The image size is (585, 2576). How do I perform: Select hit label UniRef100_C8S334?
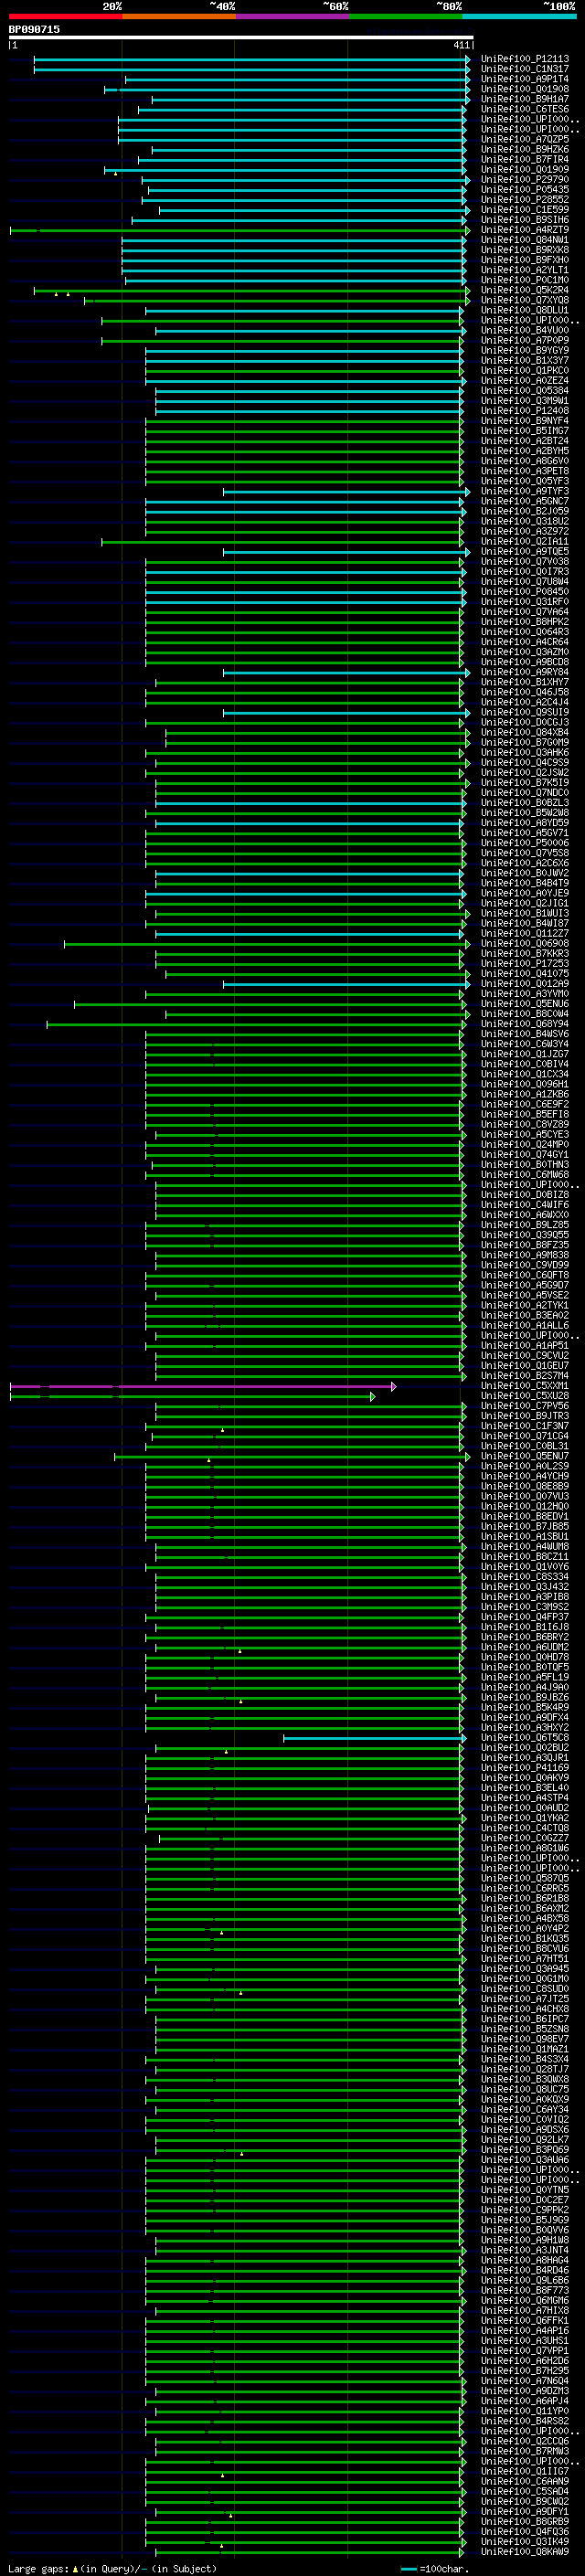[x=524, y=1577]
